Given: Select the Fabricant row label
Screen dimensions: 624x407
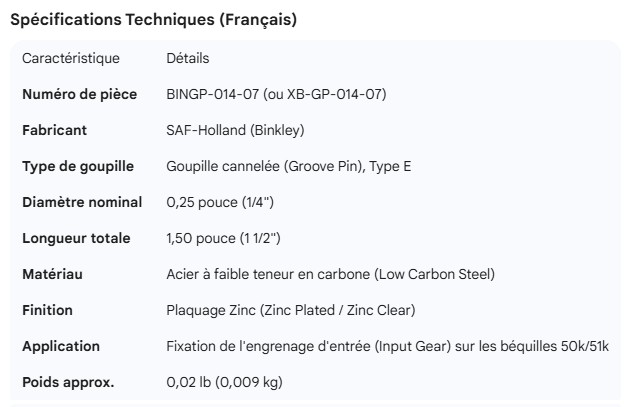Looking at the screenshot, I should pos(55,131).
